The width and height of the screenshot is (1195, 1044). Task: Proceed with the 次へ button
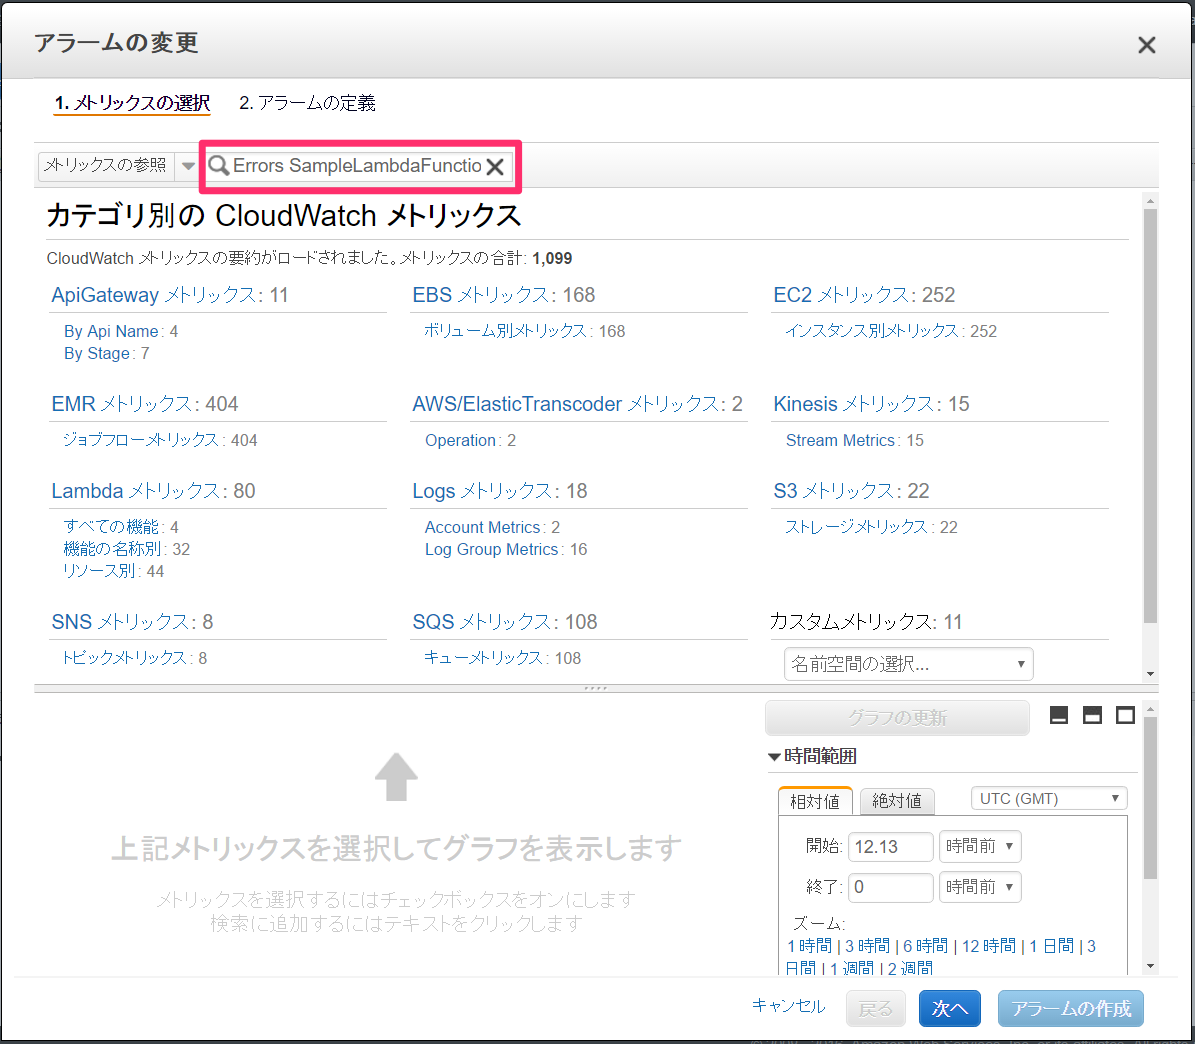950,1009
